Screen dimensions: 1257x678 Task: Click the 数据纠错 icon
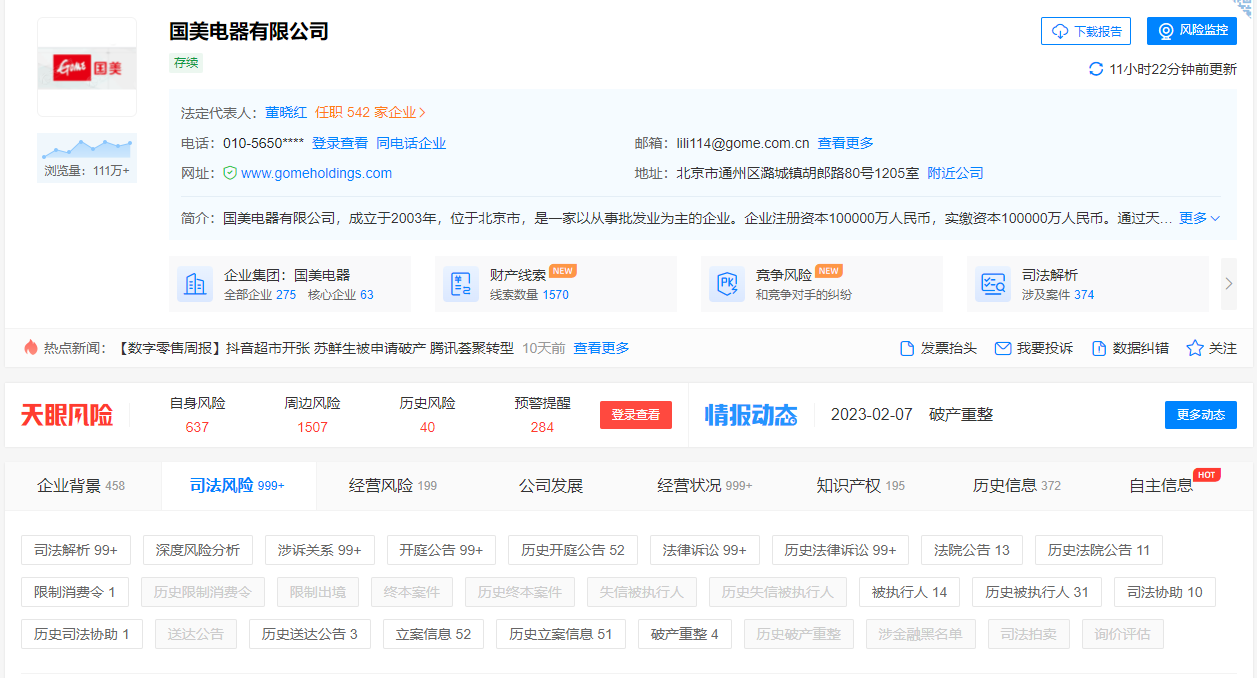(x=1099, y=348)
